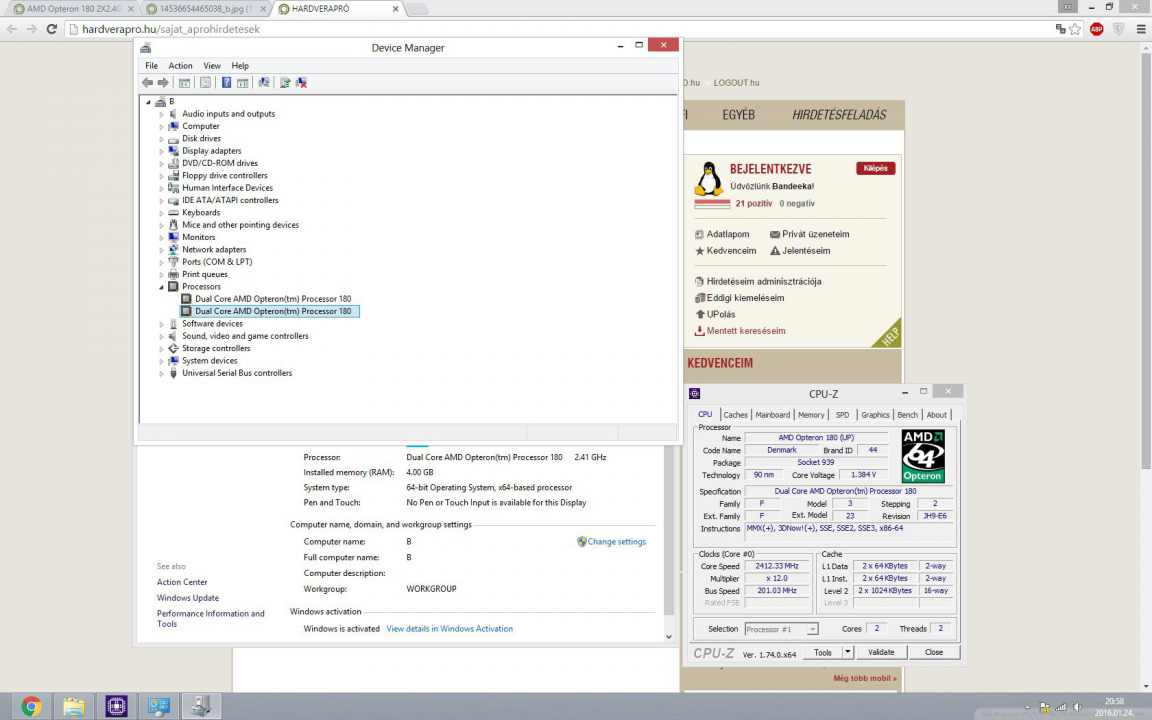Viewport: 1152px width, 720px height.
Task: Expand Audio inputs and outputs node
Action: (x=162, y=115)
